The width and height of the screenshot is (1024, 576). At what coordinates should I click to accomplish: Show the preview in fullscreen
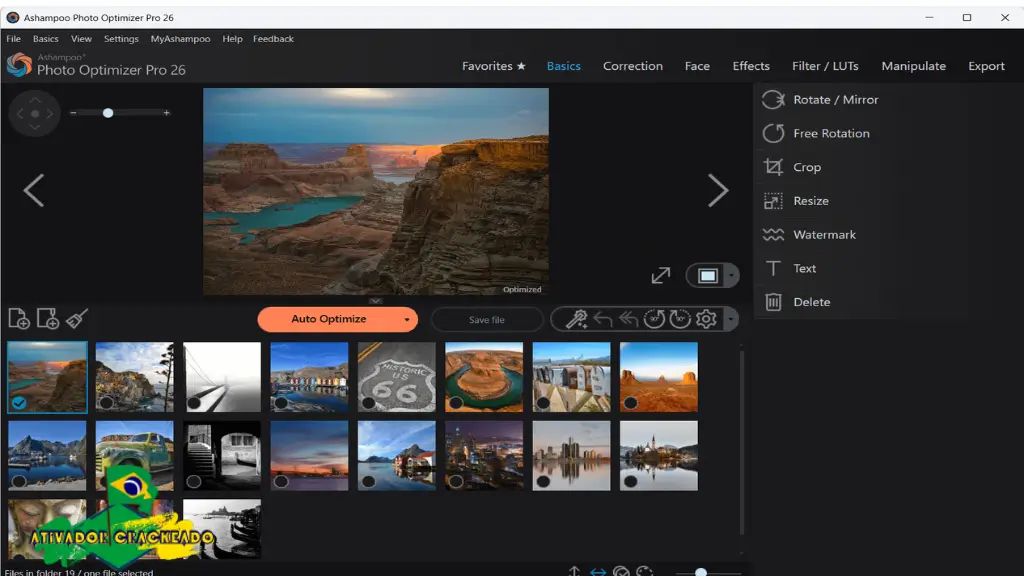(x=661, y=276)
